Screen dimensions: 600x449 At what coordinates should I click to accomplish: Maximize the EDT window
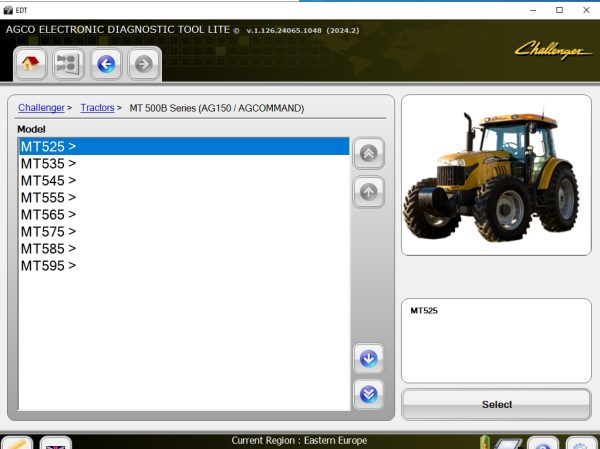[x=559, y=10]
